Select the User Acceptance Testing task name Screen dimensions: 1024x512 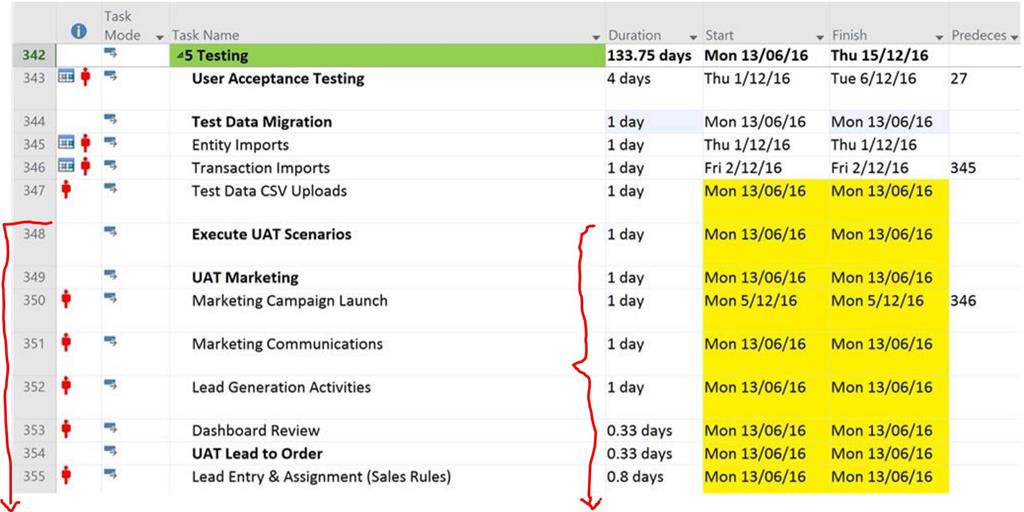[278, 80]
